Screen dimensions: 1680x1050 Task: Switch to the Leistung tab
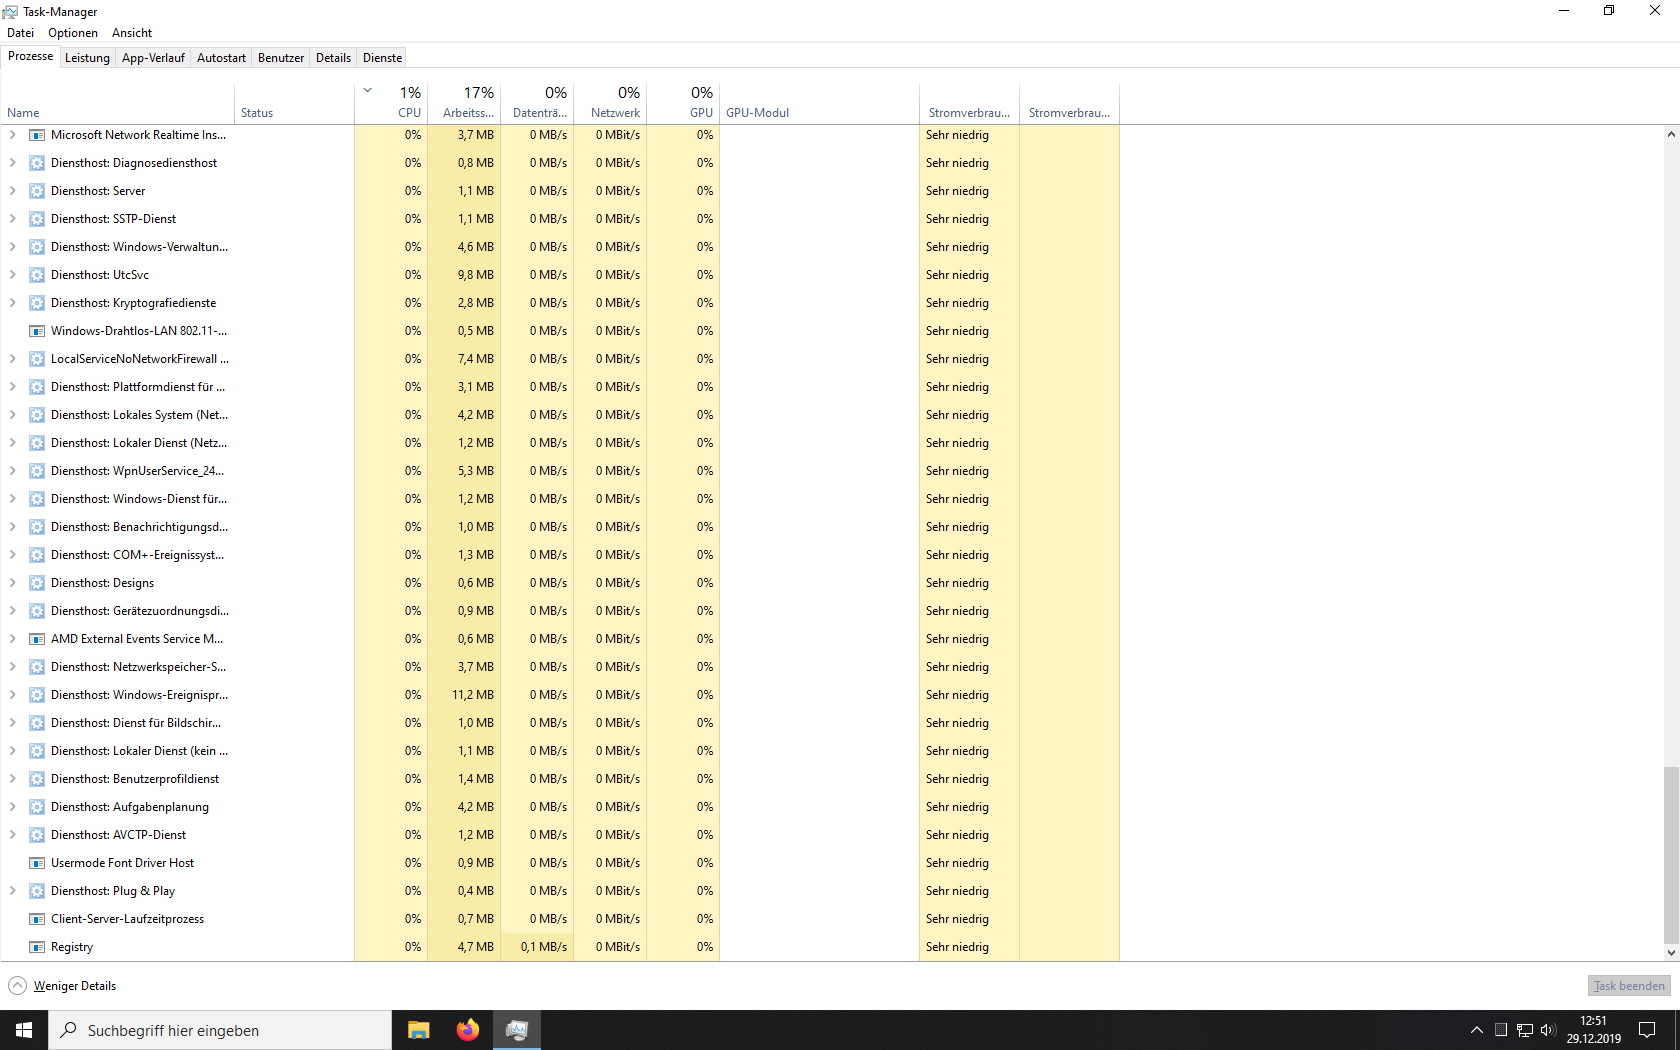(x=87, y=58)
